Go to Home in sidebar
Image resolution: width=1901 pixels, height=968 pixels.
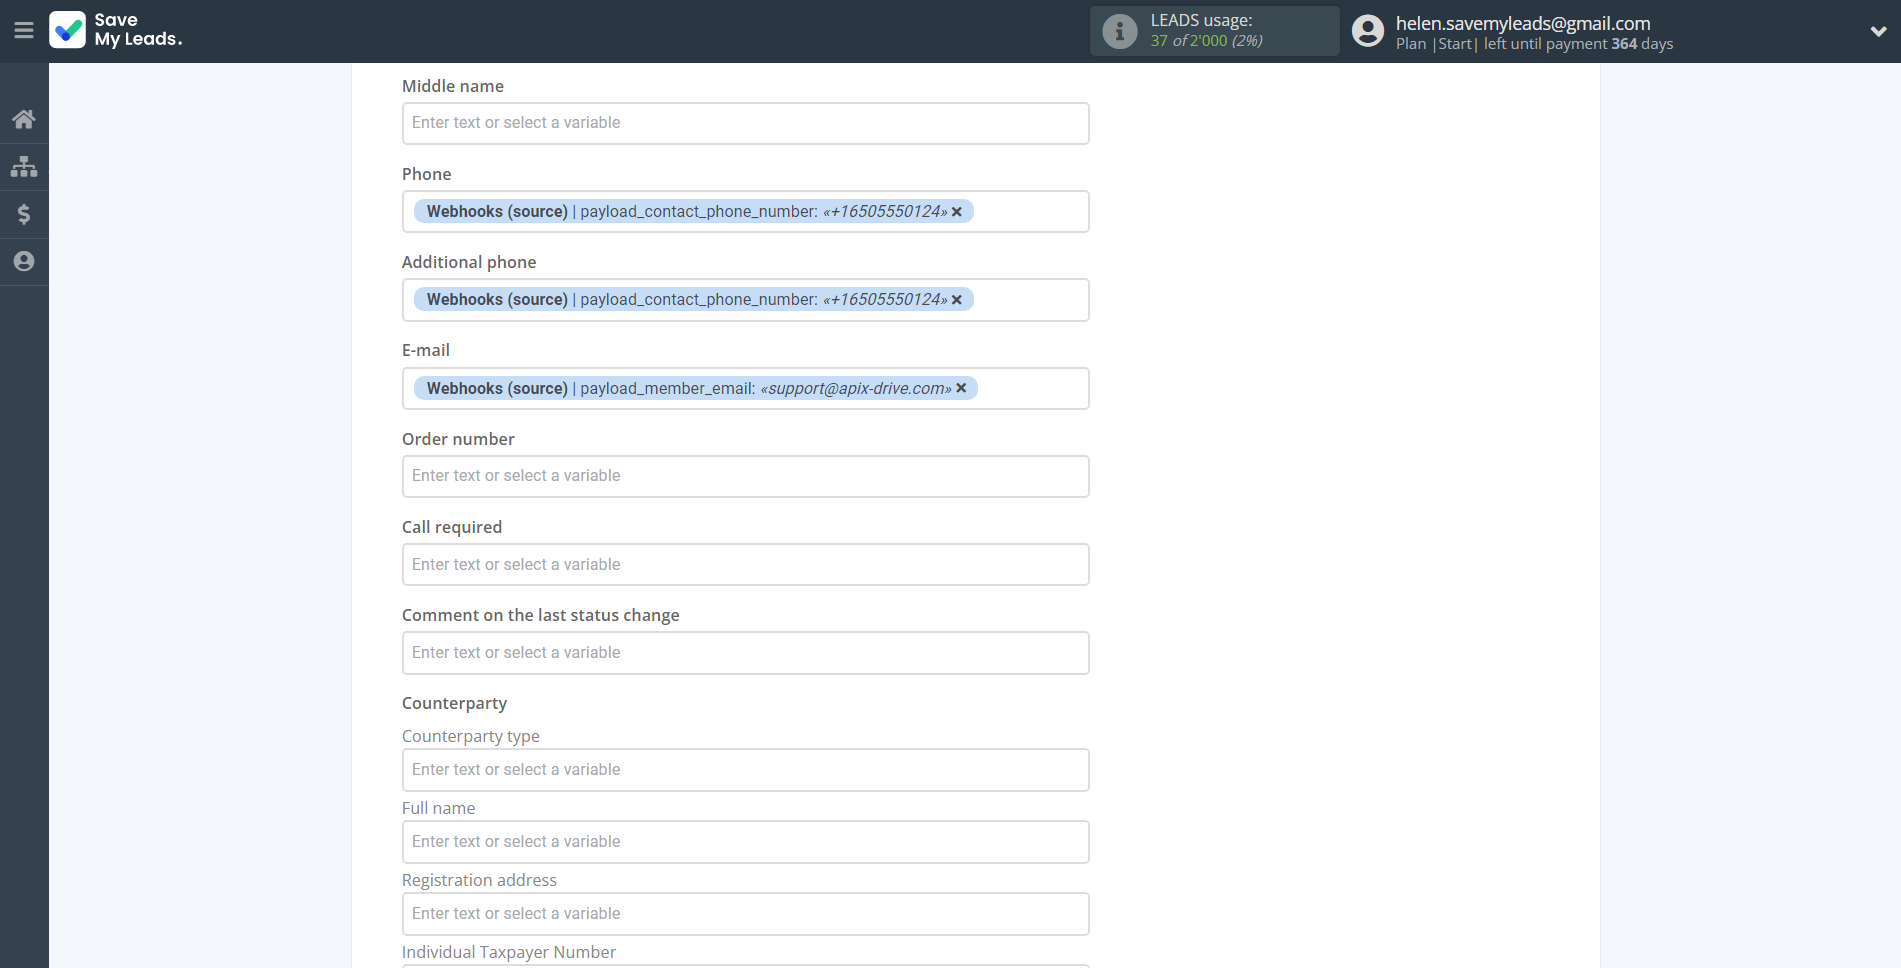tap(24, 120)
